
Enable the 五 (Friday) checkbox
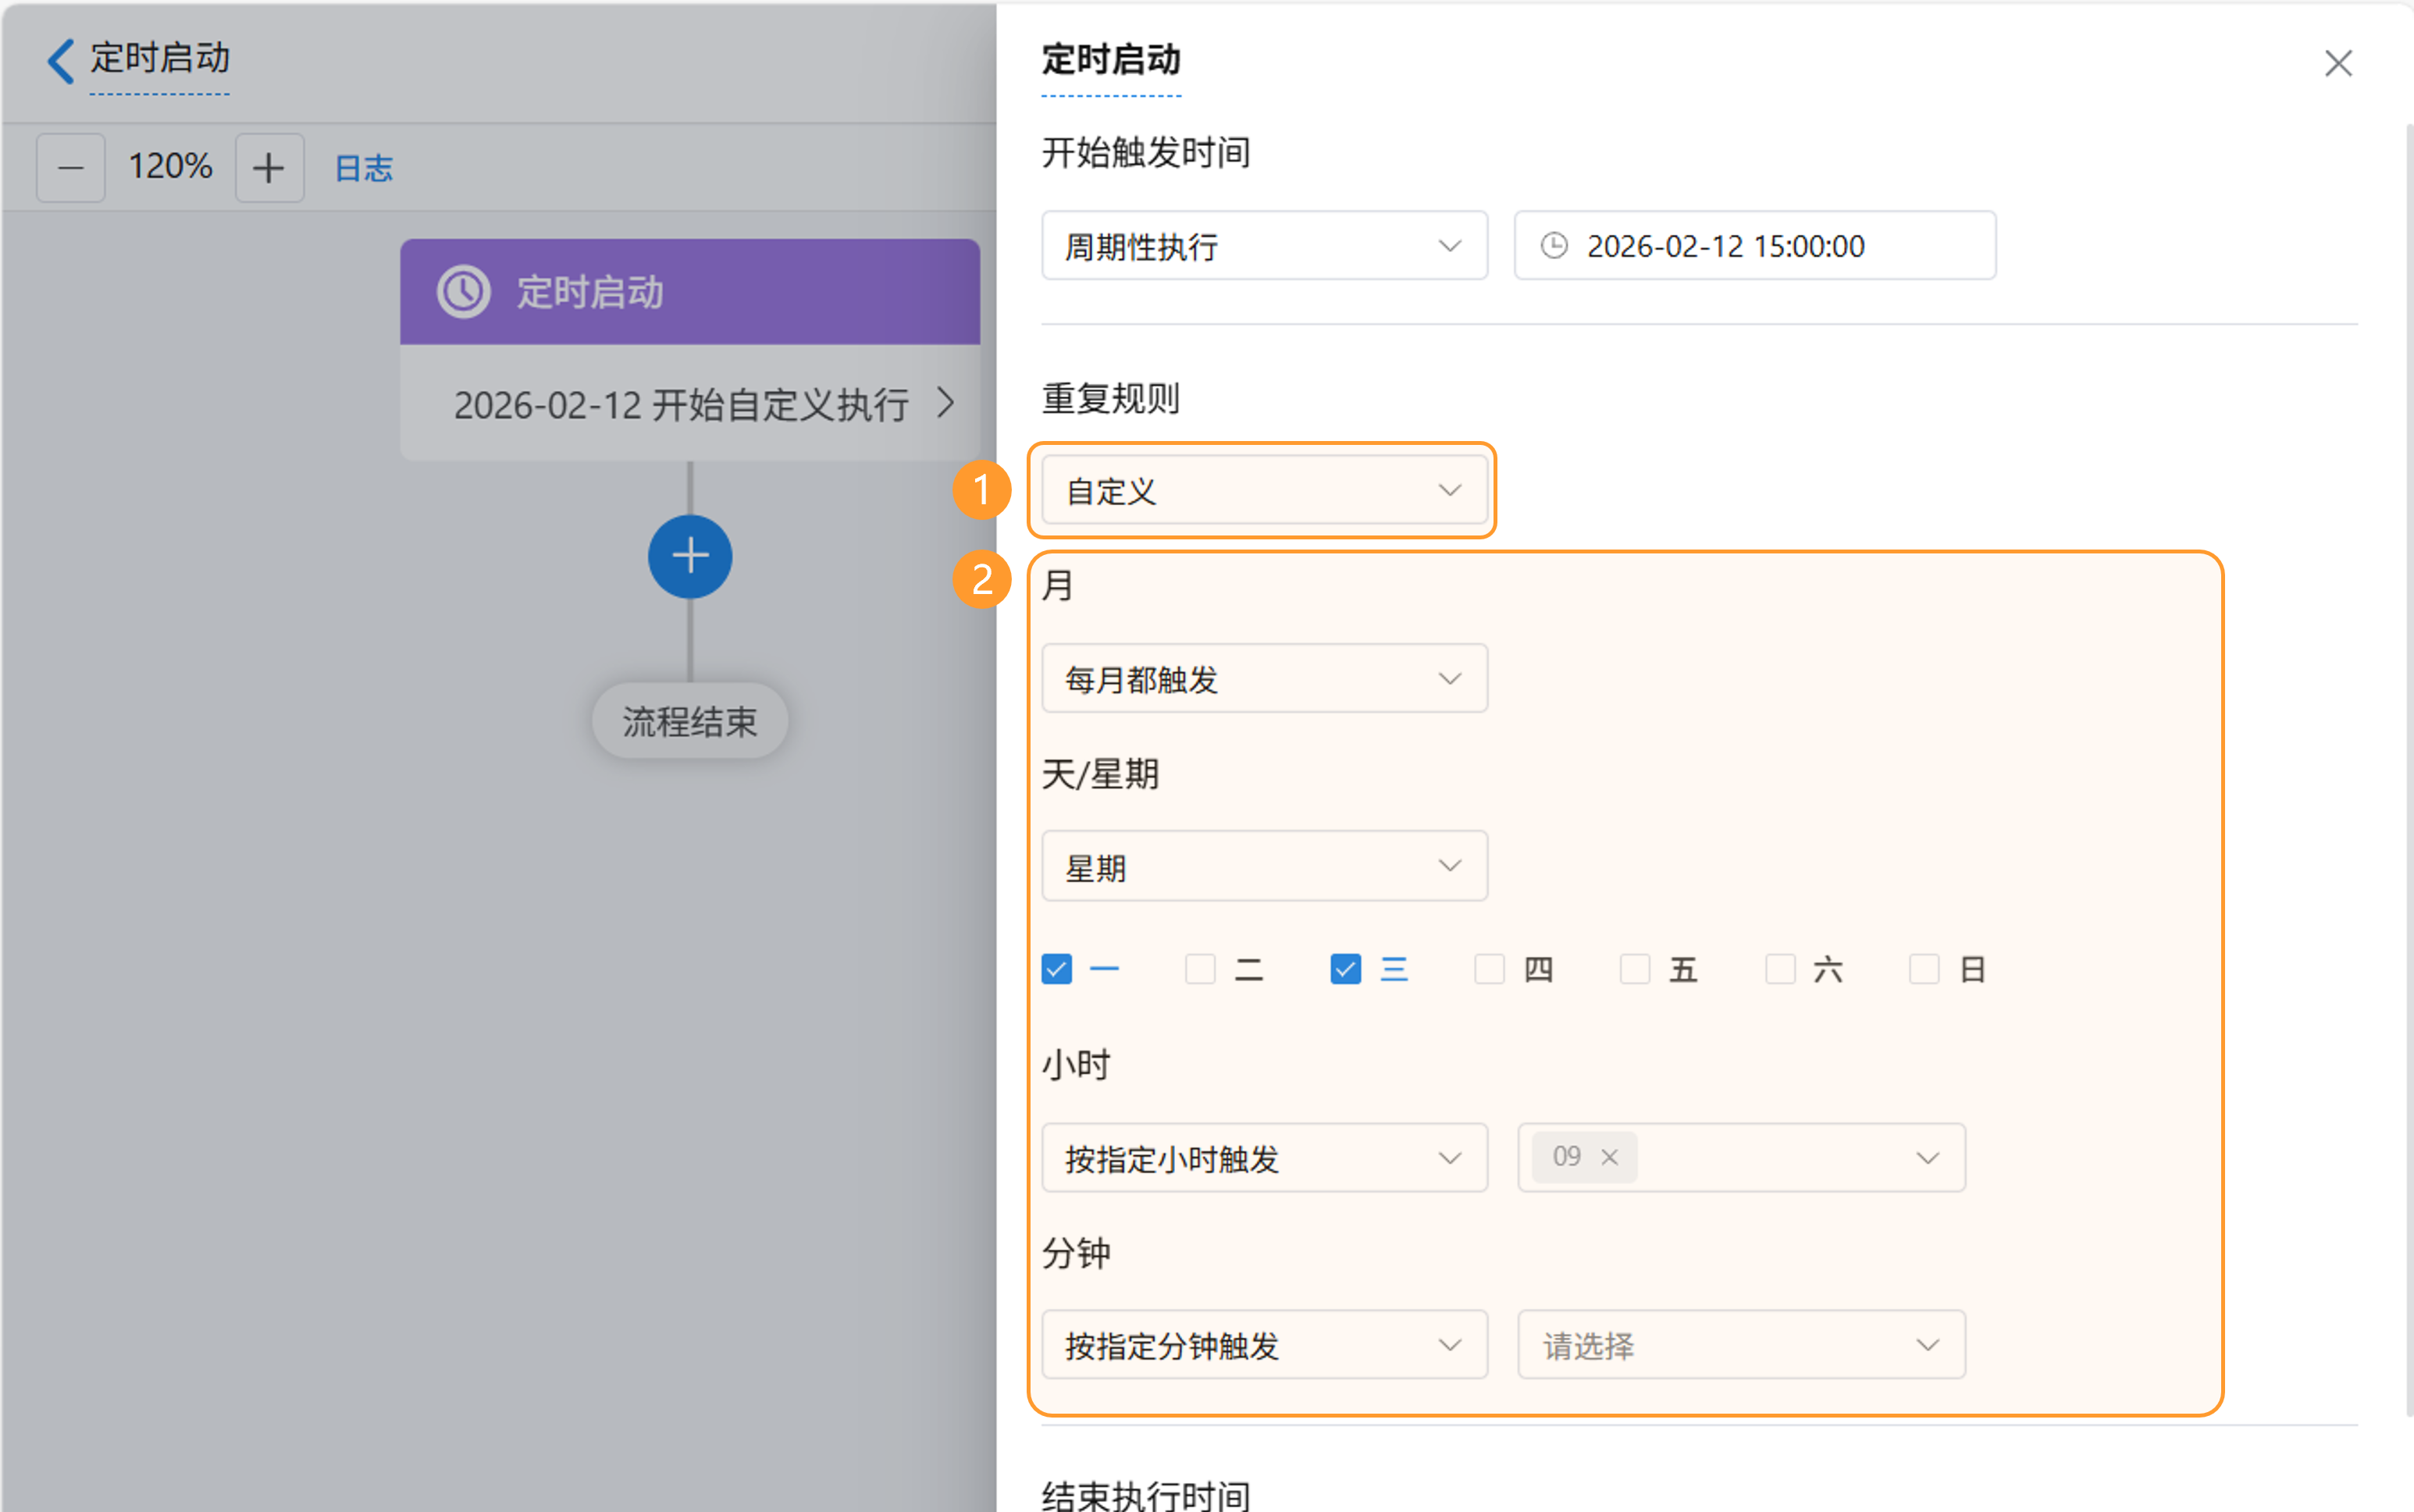1635,969
